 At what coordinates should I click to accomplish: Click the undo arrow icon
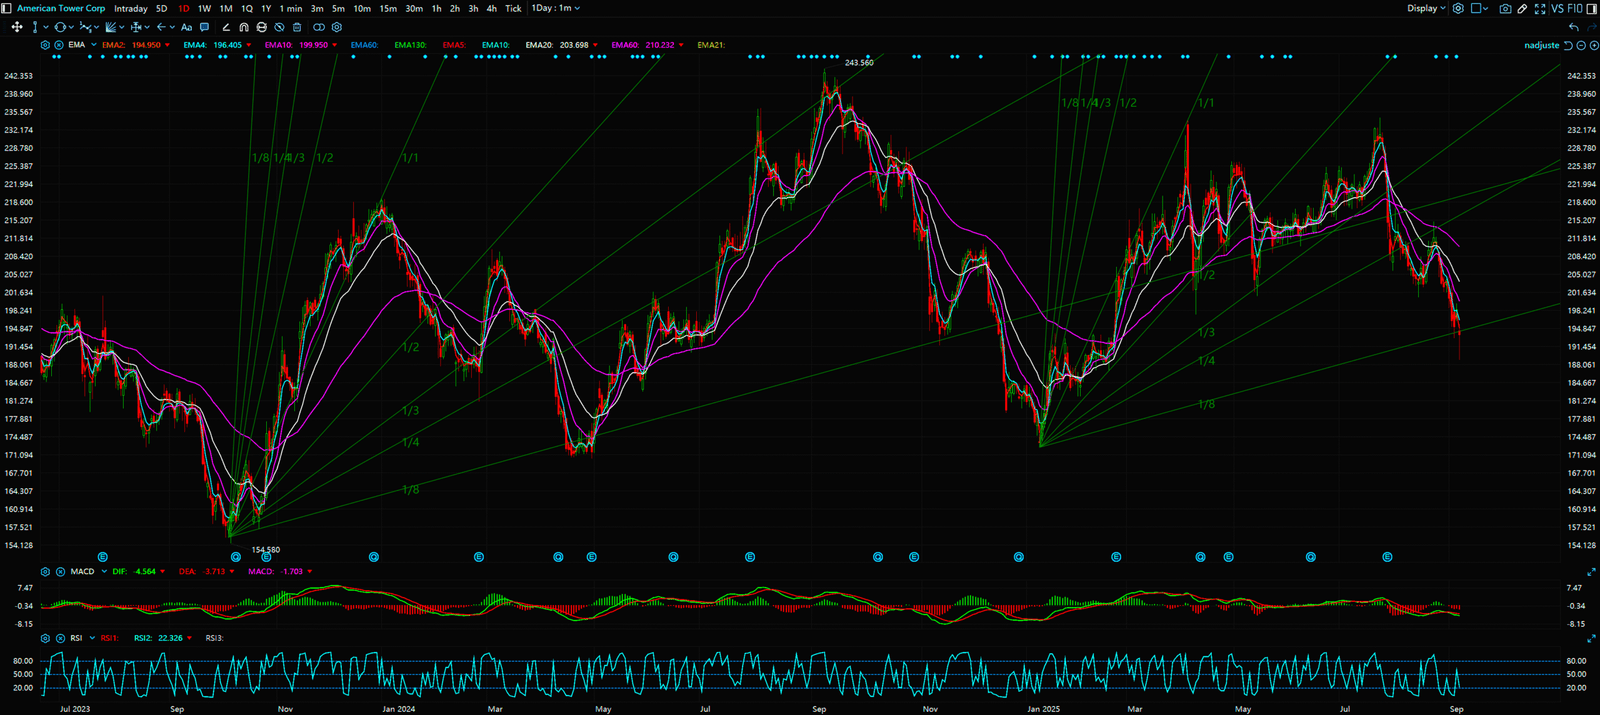tap(1574, 27)
